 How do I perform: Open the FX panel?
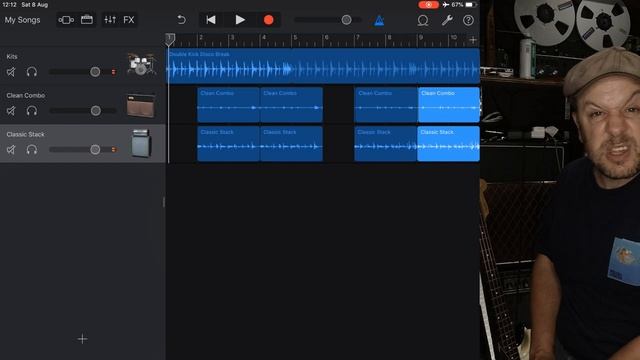tap(129, 20)
